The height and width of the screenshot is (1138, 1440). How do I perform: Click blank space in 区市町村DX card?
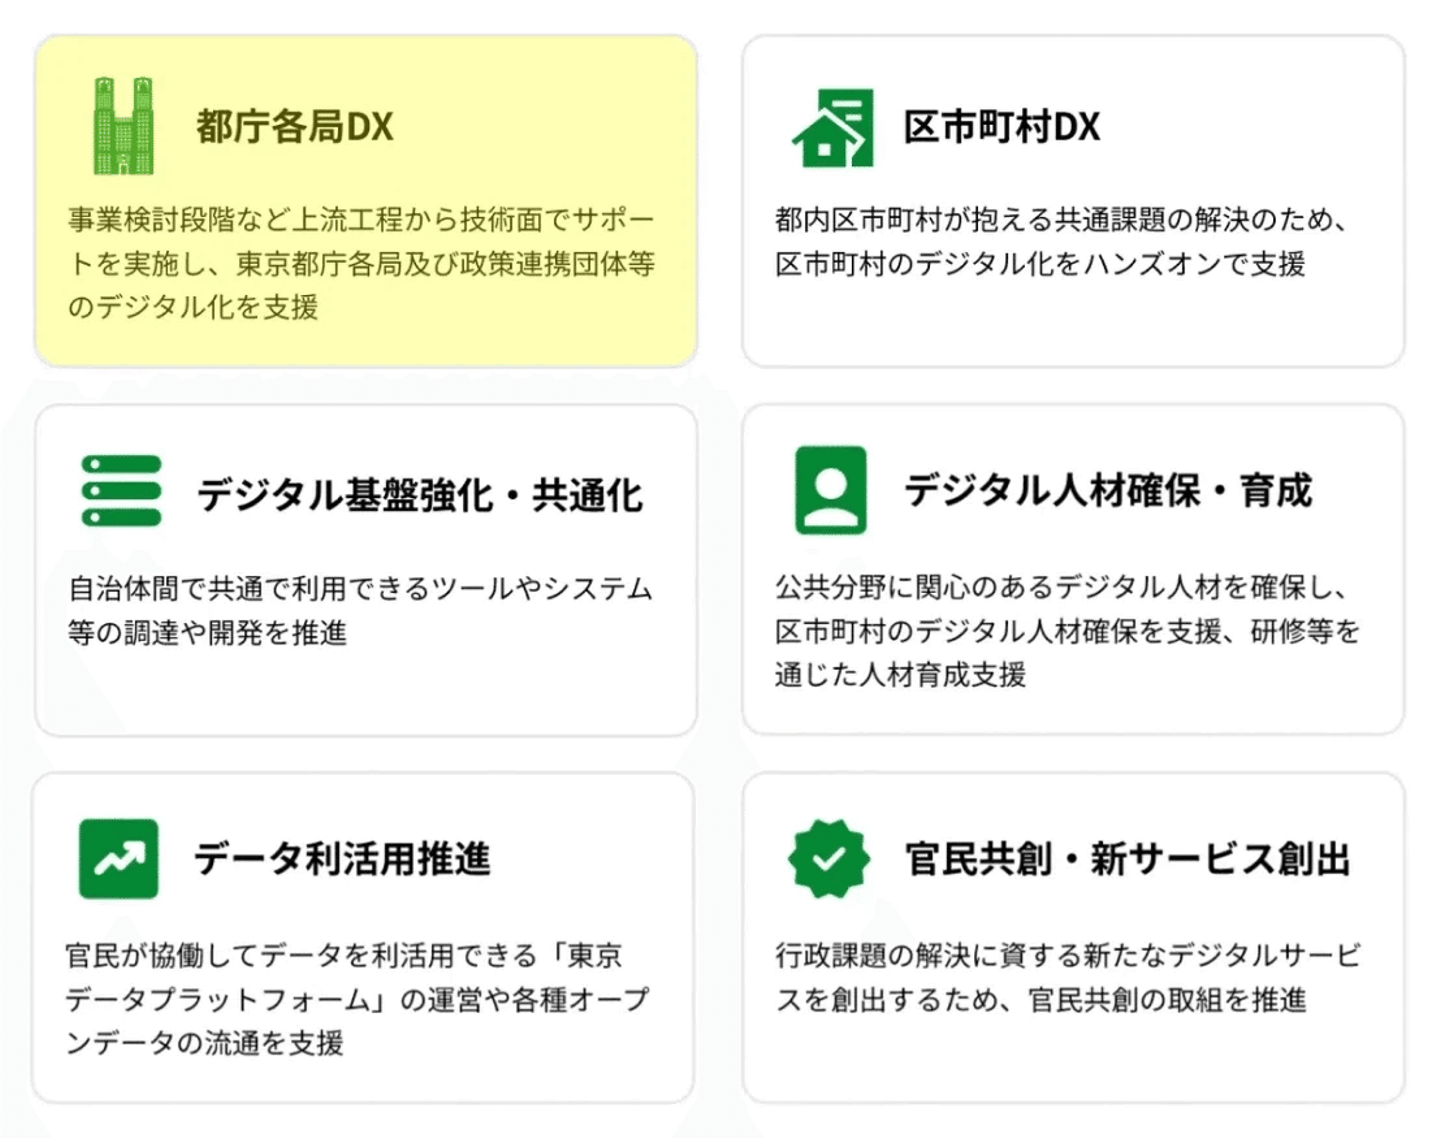[1072, 325]
